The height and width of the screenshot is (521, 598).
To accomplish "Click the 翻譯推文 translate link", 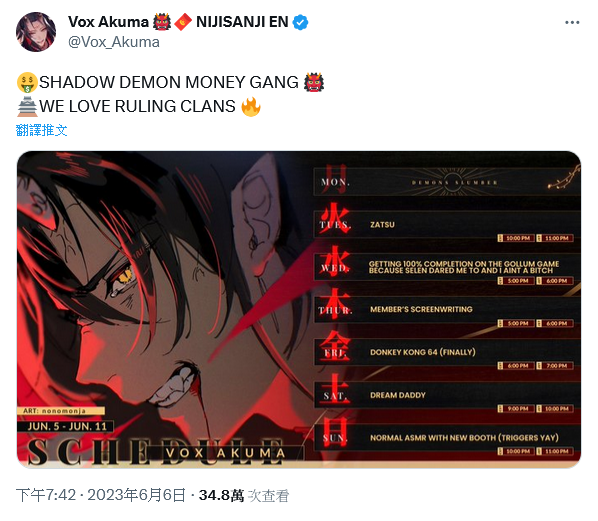I will (x=42, y=130).
